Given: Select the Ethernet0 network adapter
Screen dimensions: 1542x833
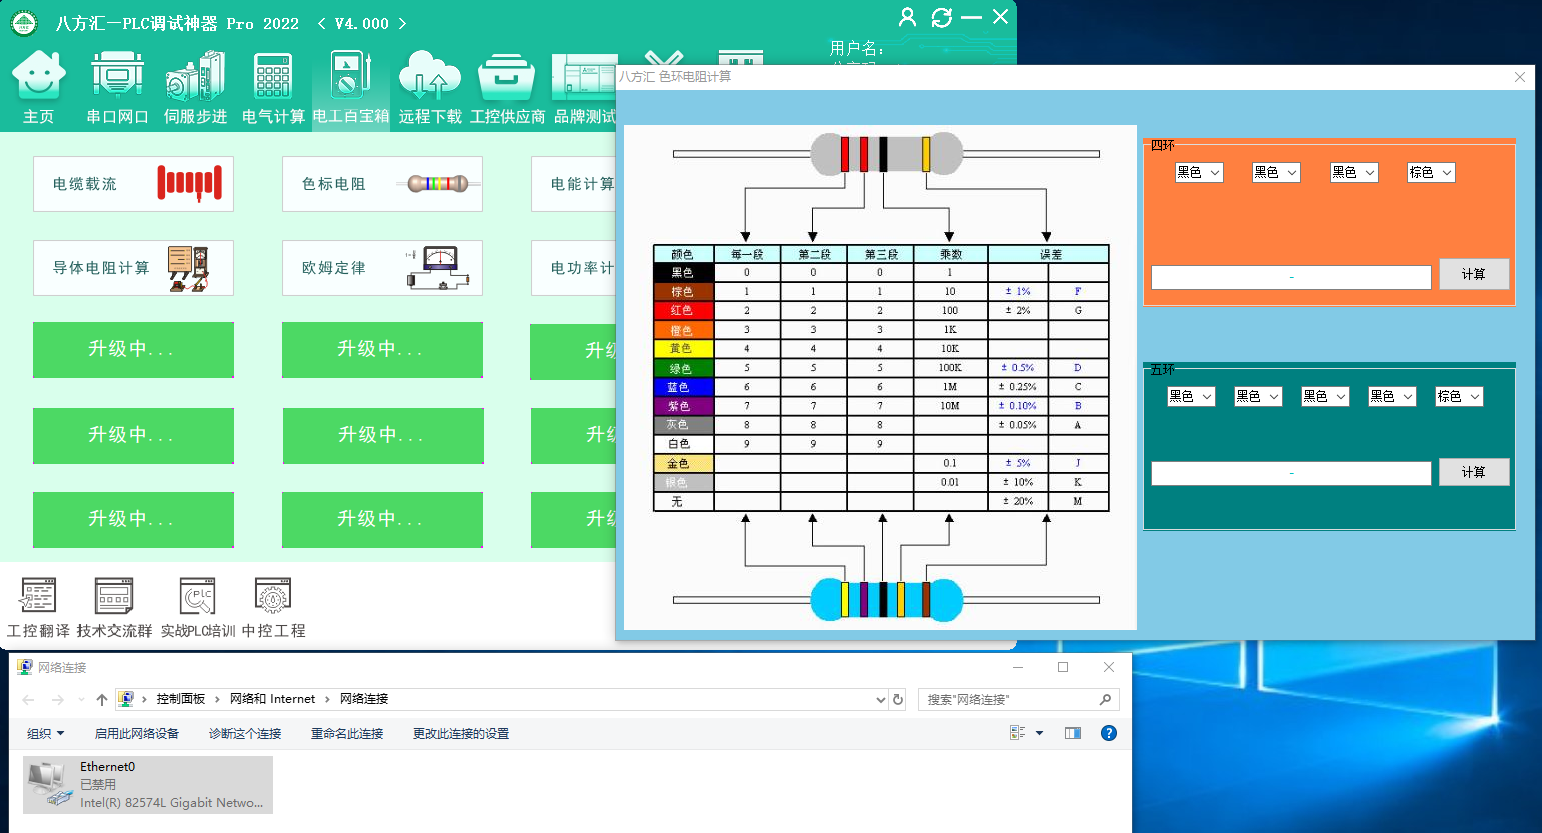Looking at the screenshot, I should (x=148, y=784).
